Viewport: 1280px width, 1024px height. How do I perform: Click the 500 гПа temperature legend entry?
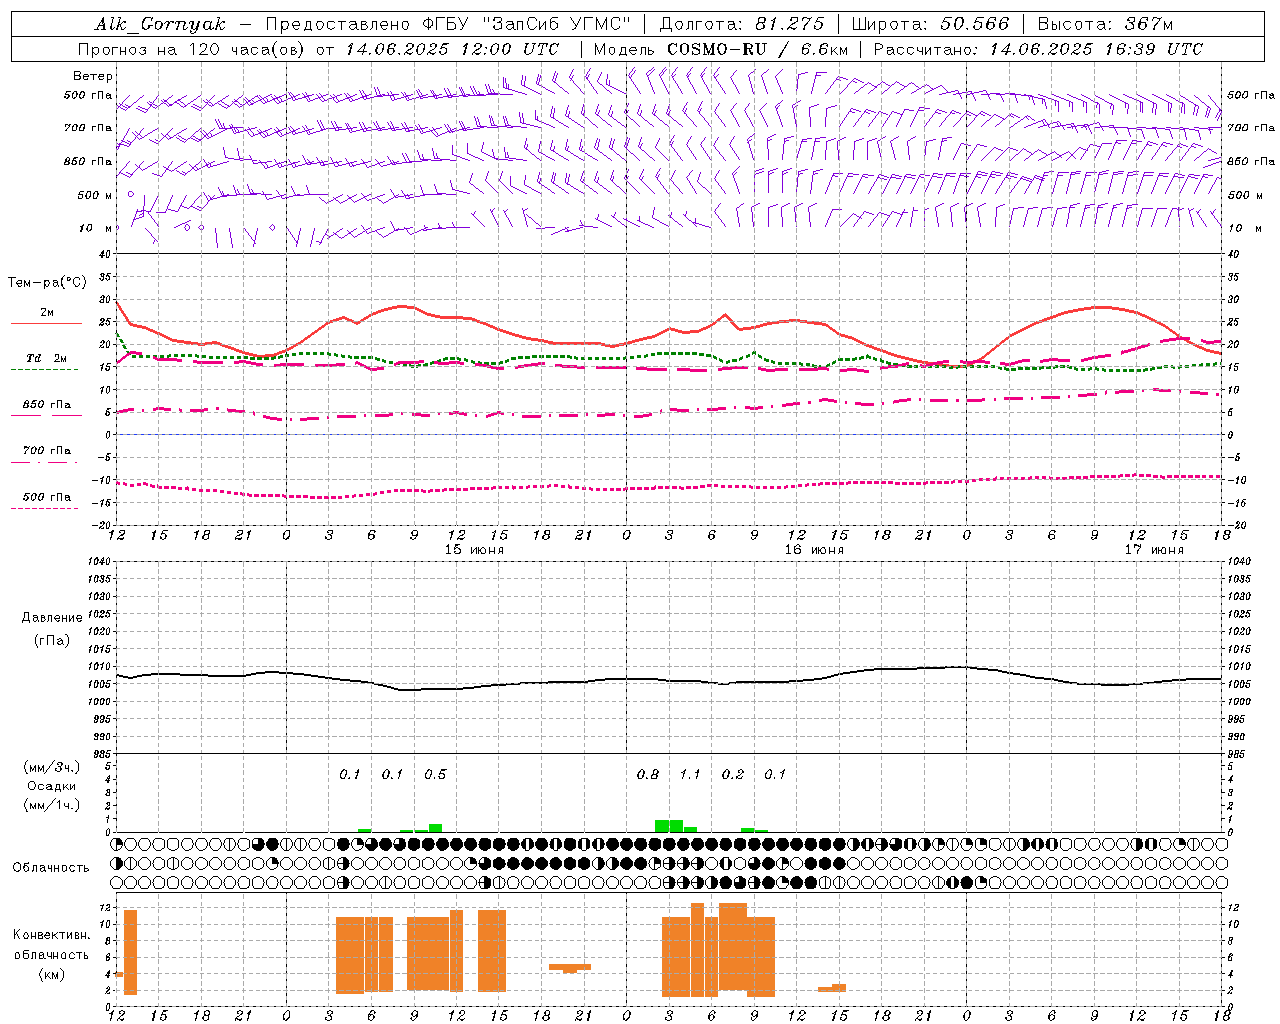click(47, 497)
